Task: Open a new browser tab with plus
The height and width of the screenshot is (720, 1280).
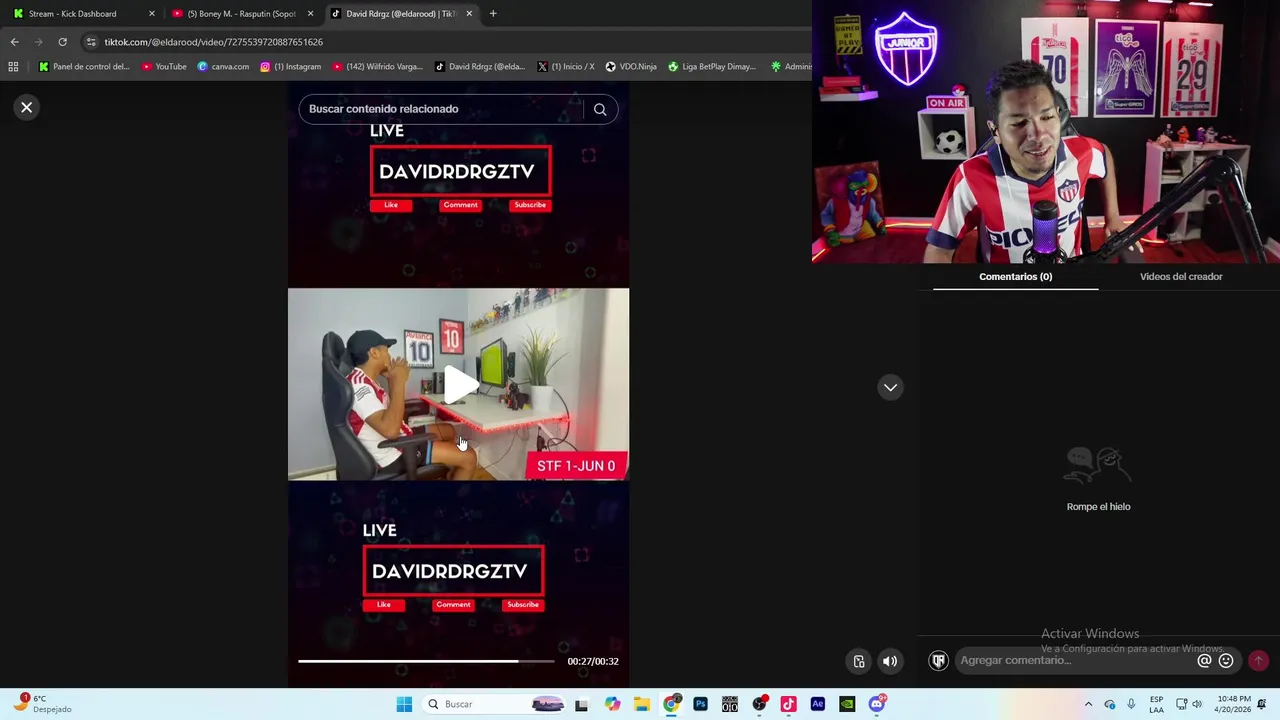Action: pyautogui.click(x=493, y=14)
